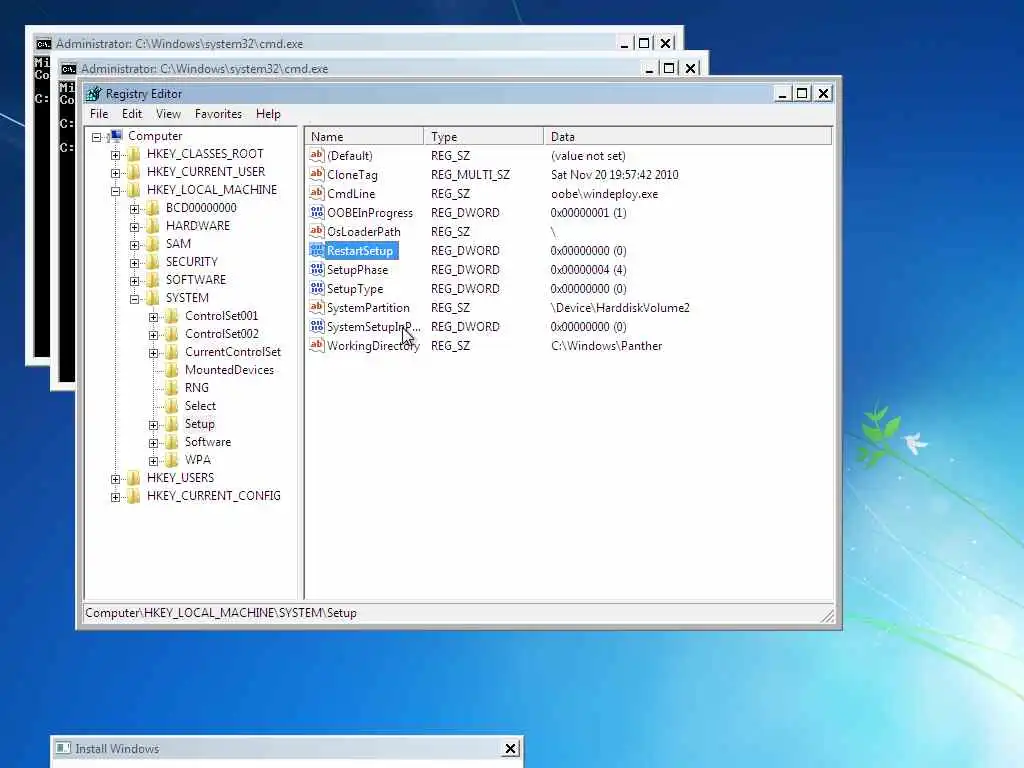The image size is (1024, 768).
Task: Close the Install Windows dialog
Action: coord(511,748)
